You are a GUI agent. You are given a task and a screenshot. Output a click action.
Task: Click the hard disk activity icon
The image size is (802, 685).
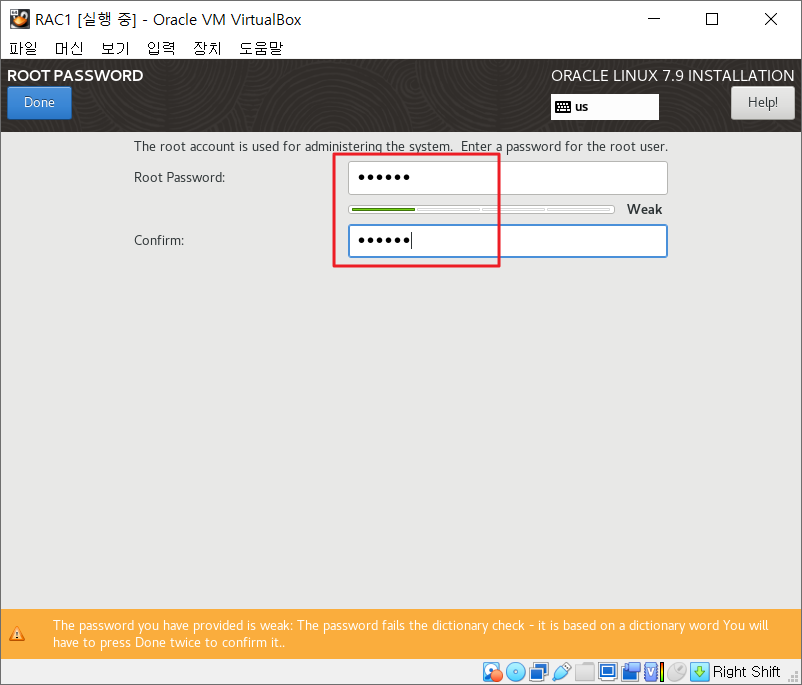click(x=493, y=672)
